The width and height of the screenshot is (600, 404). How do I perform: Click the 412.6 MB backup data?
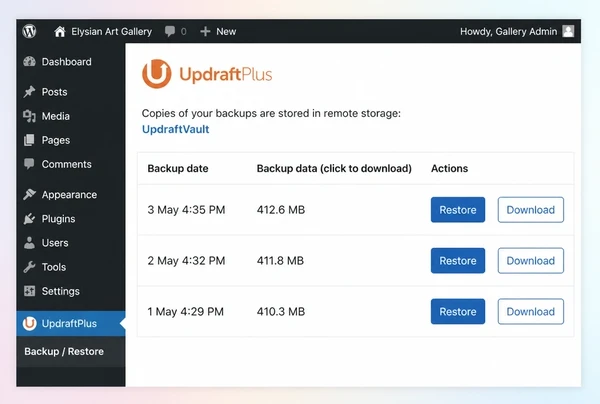point(280,210)
